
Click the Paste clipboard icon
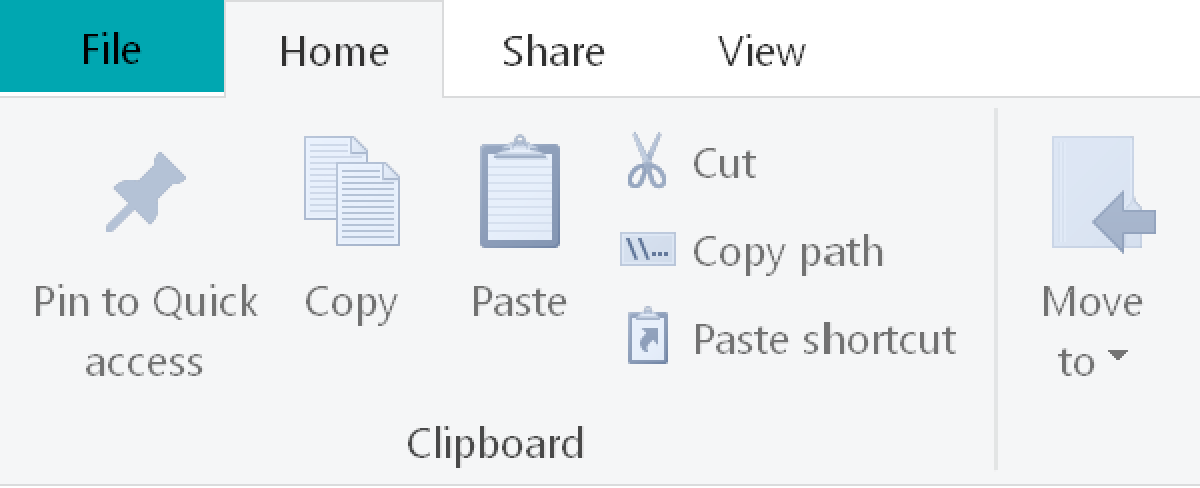pyautogui.click(x=519, y=192)
